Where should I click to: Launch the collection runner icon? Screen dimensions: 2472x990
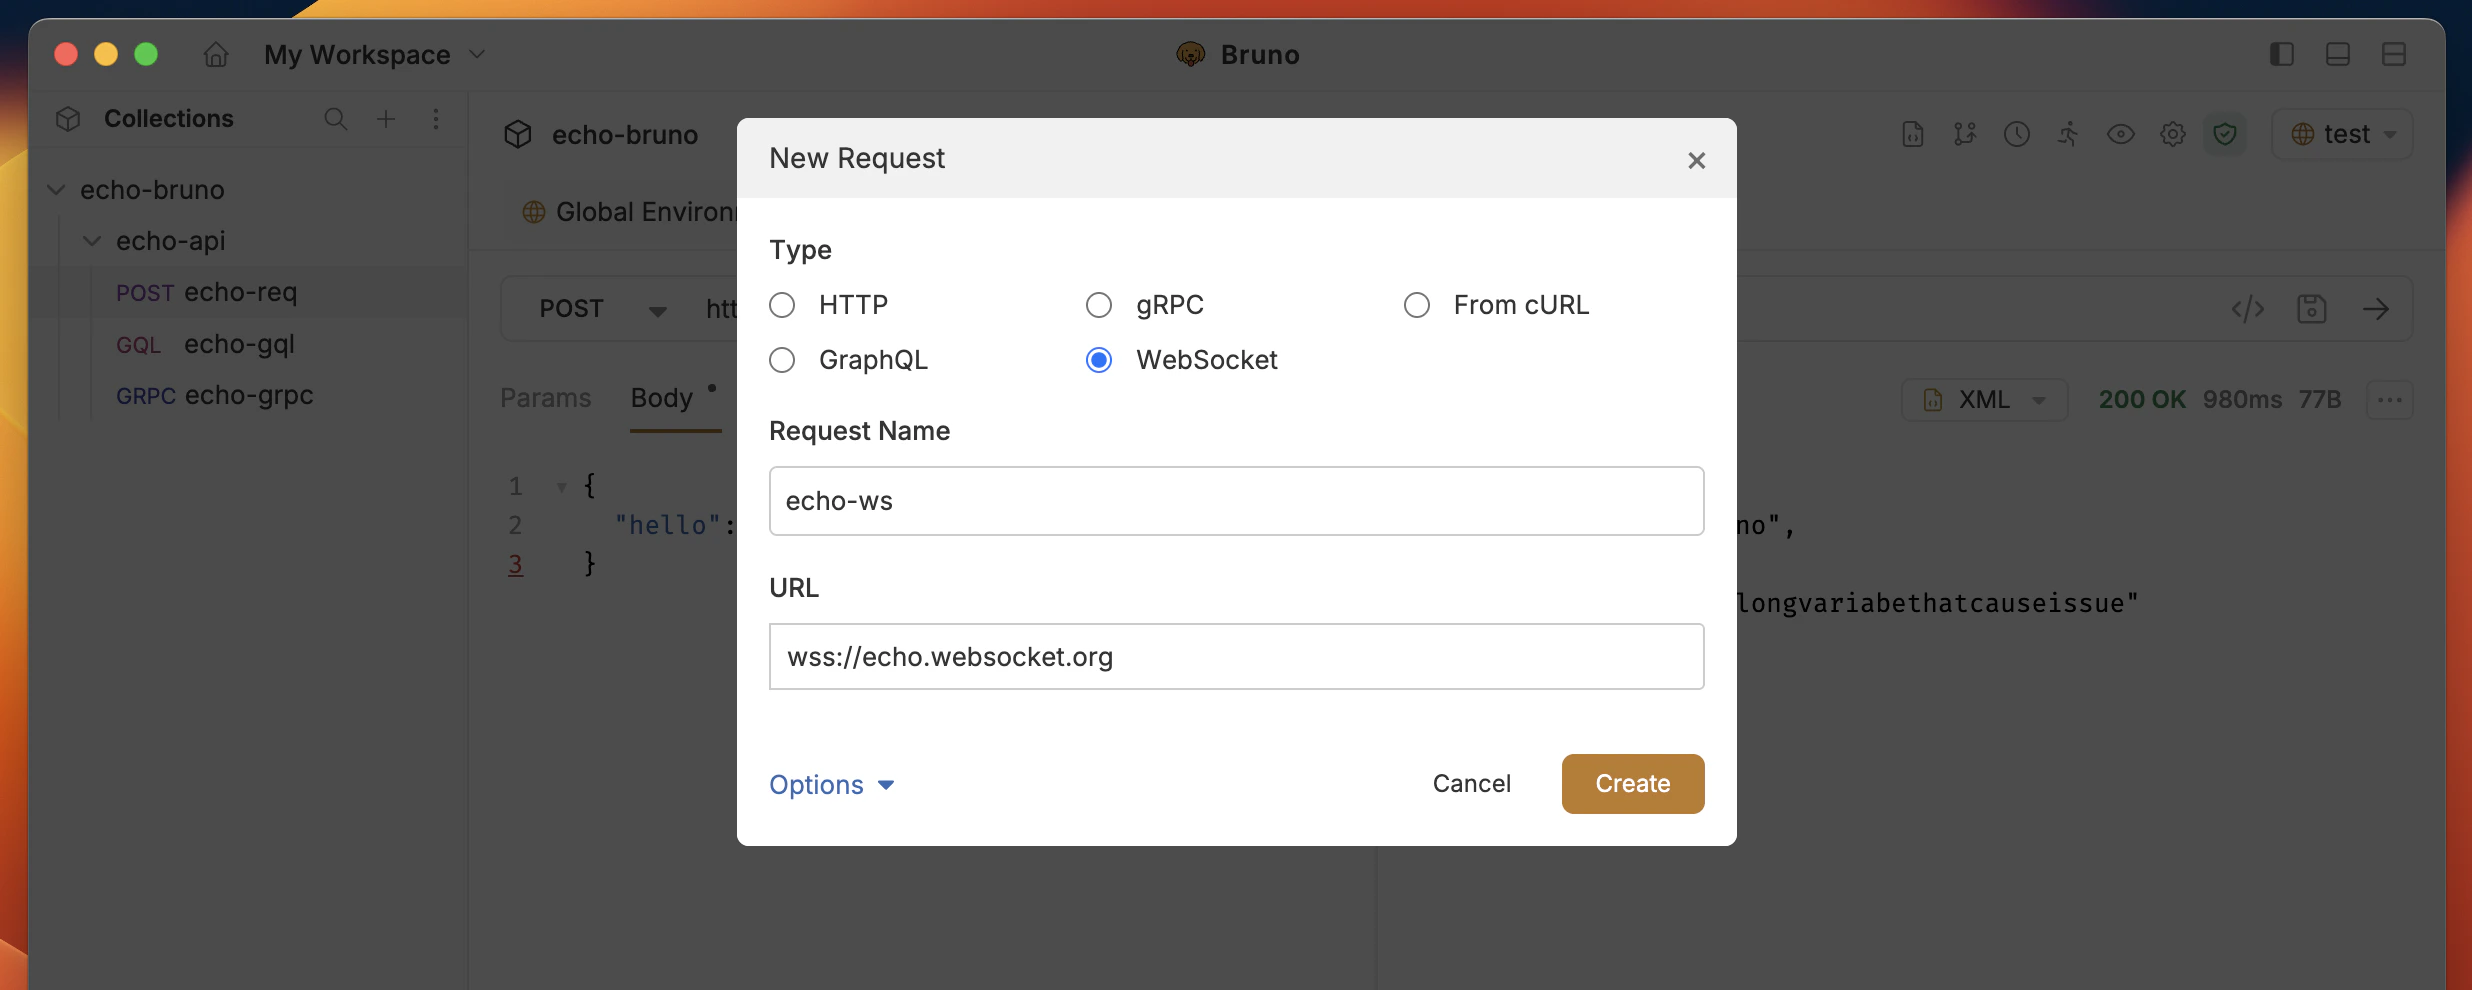2069,133
